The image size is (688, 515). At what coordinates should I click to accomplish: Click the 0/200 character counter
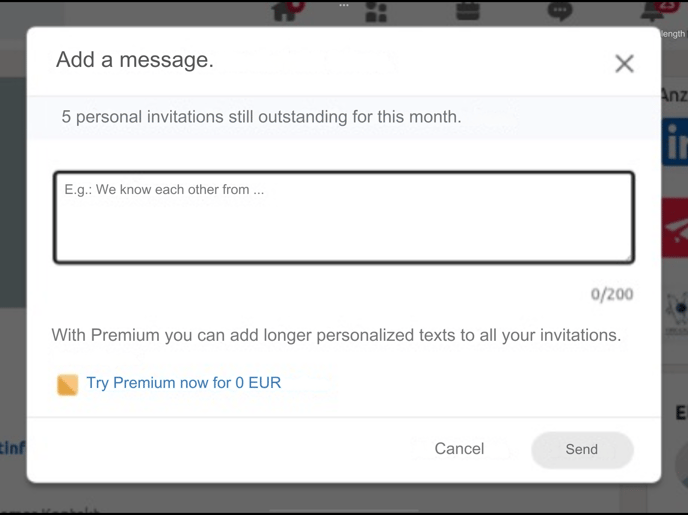[611, 295]
